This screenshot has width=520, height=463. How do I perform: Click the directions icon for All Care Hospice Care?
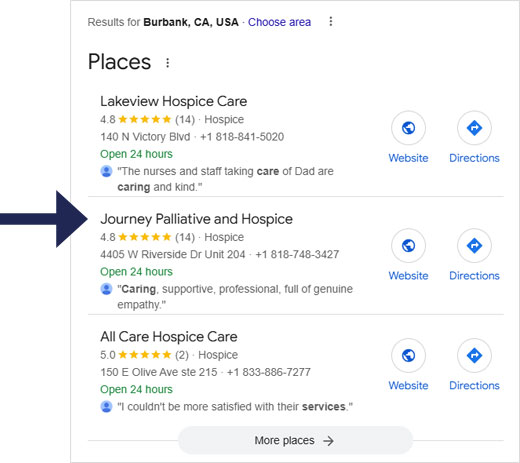pyautogui.click(x=474, y=355)
